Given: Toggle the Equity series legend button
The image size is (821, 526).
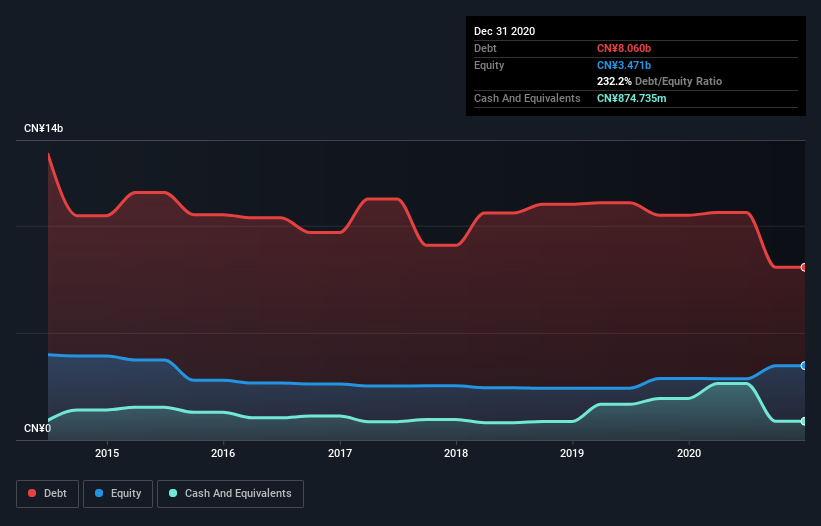Looking at the screenshot, I should coord(118,494).
